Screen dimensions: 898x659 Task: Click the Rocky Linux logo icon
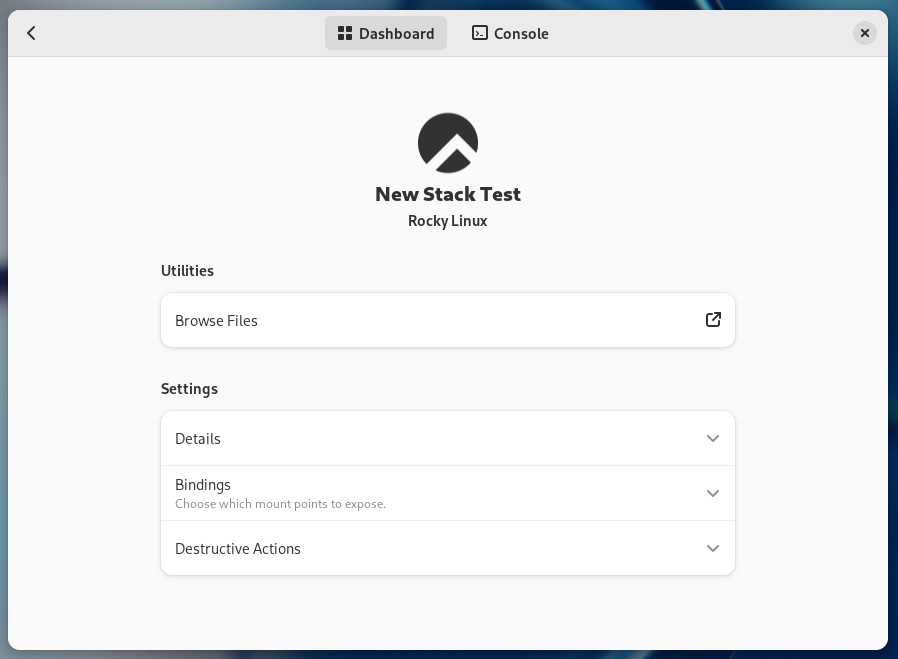coord(448,143)
